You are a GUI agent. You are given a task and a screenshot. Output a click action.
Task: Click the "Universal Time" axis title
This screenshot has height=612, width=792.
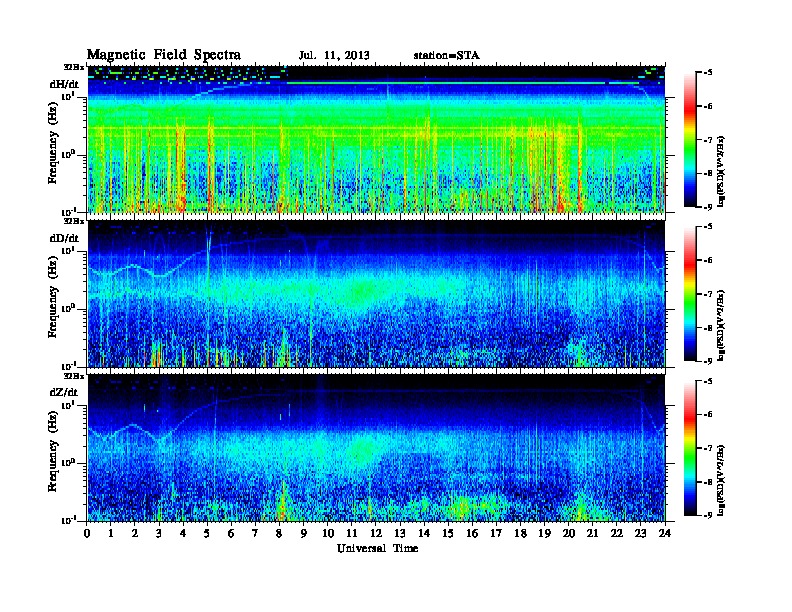(x=377, y=548)
